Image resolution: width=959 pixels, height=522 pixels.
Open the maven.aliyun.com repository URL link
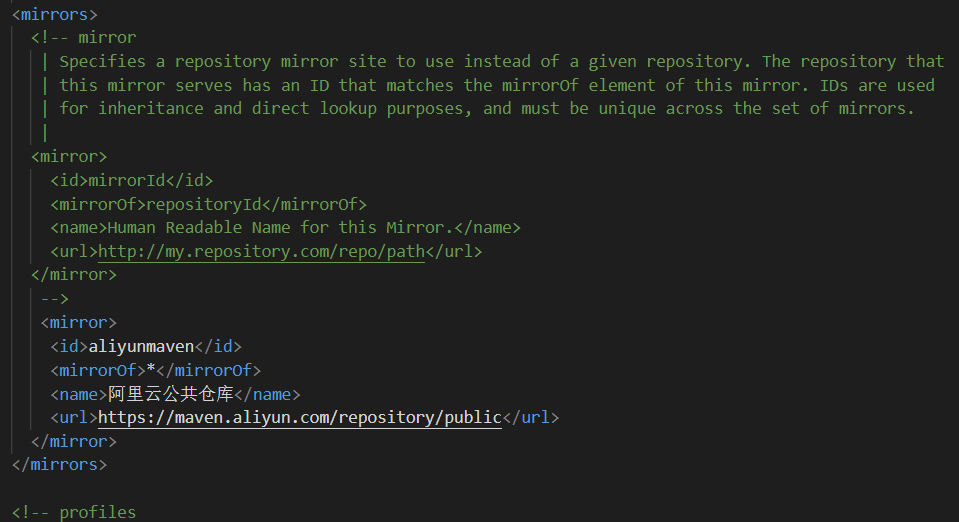299,418
